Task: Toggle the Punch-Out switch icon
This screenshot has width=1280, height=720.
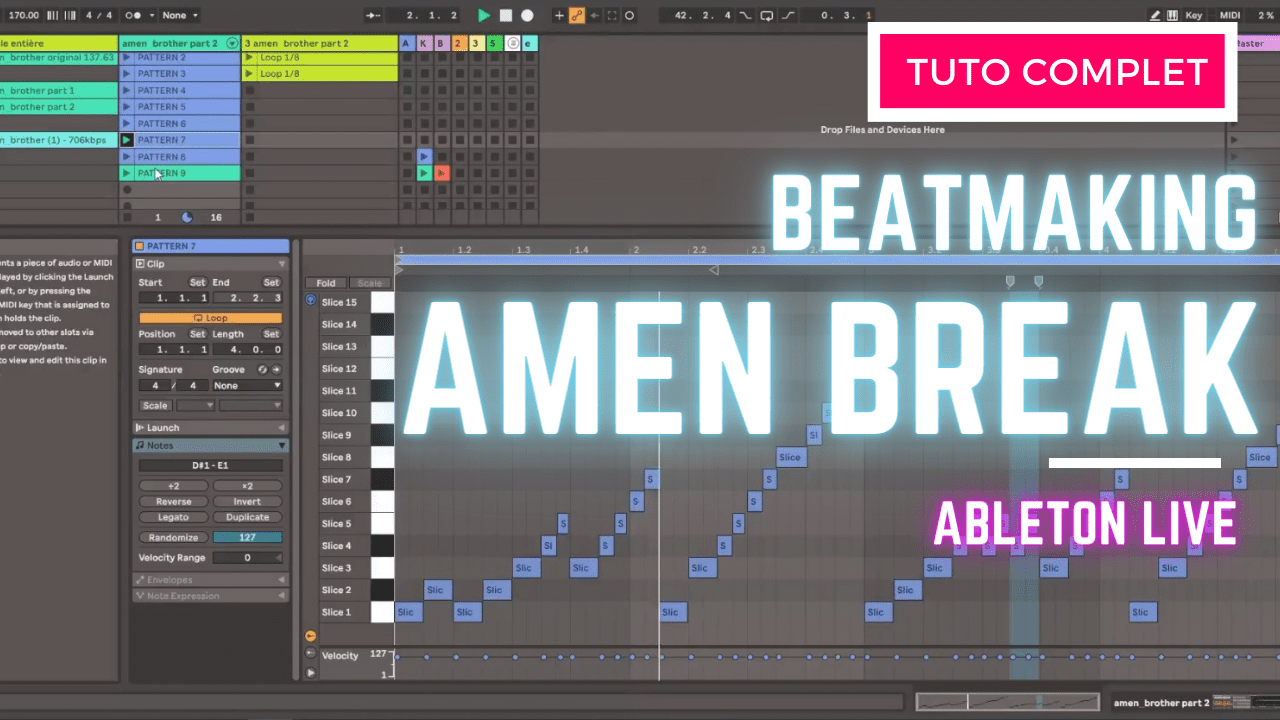Action: tap(787, 16)
